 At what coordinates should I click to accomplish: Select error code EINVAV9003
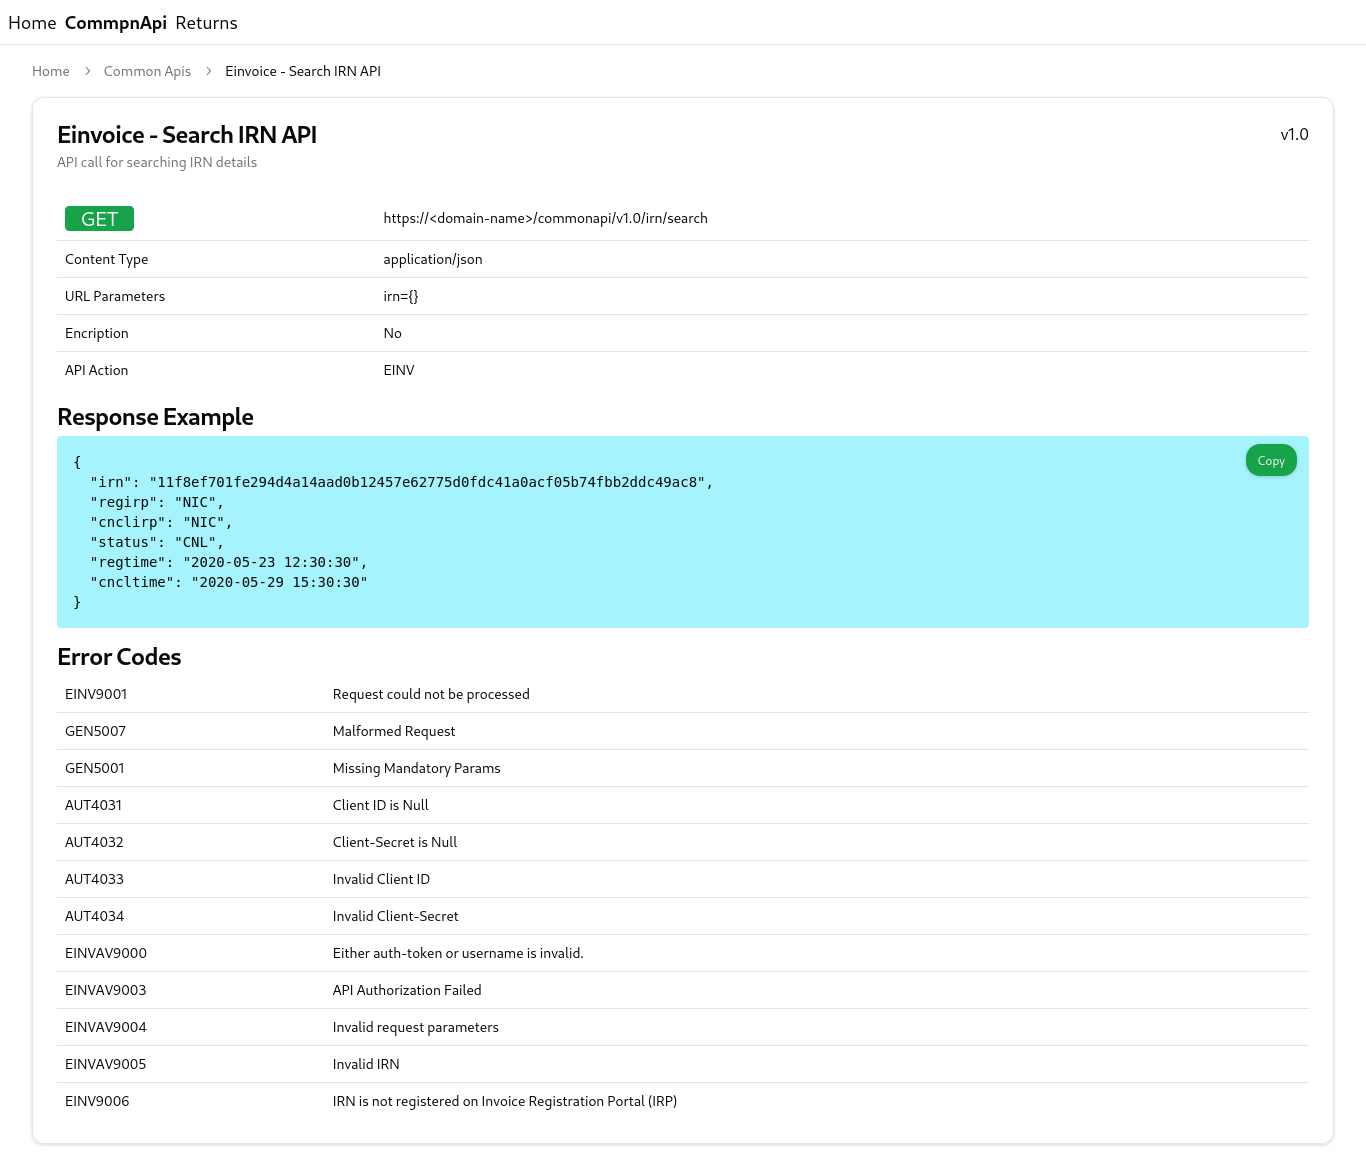tap(105, 990)
